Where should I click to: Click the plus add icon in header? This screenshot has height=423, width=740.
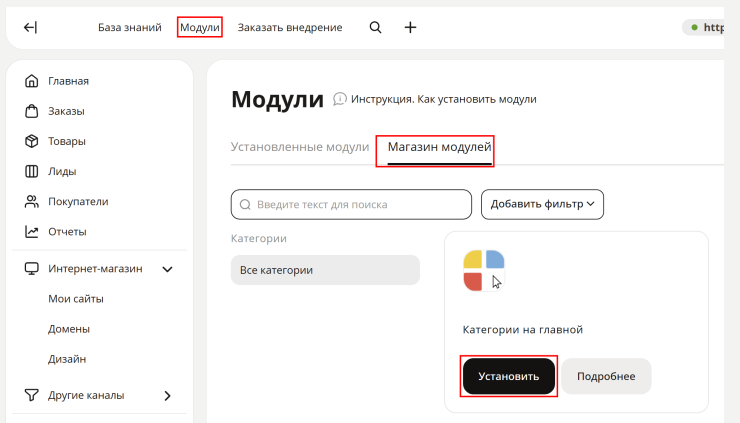[411, 27]
